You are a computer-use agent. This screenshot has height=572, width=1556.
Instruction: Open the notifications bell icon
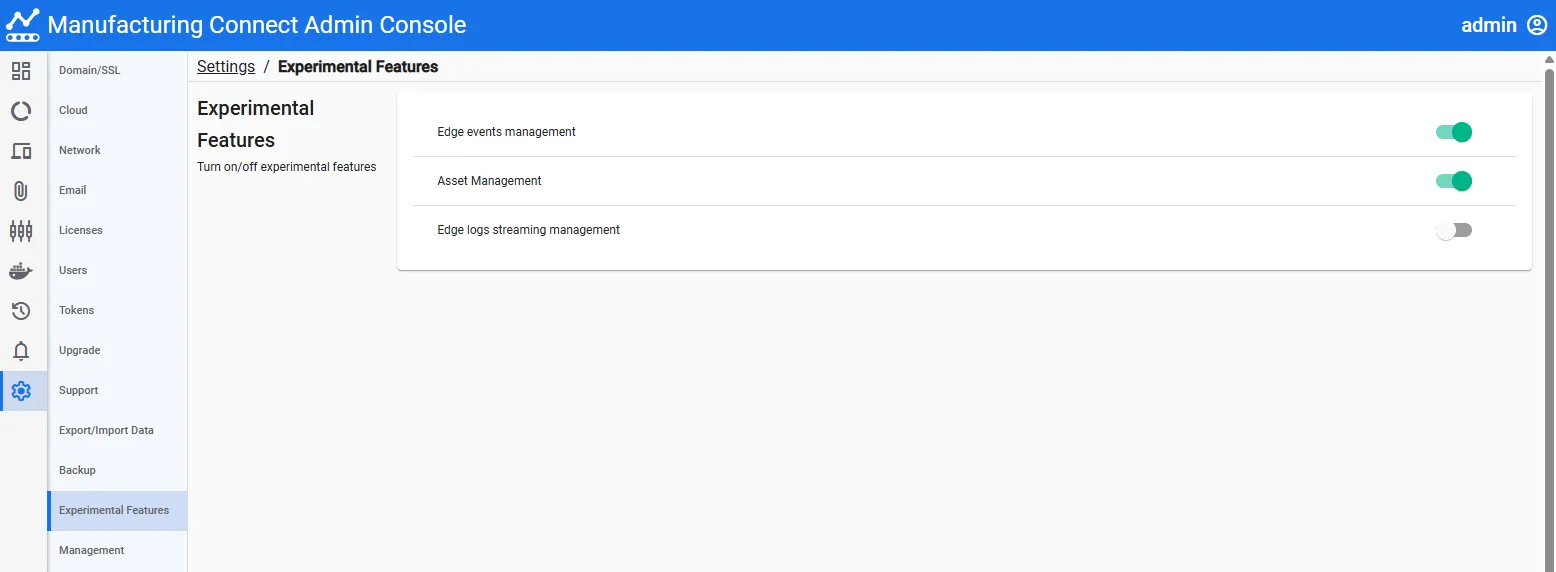pyautogui.click(x=21, y=351)
